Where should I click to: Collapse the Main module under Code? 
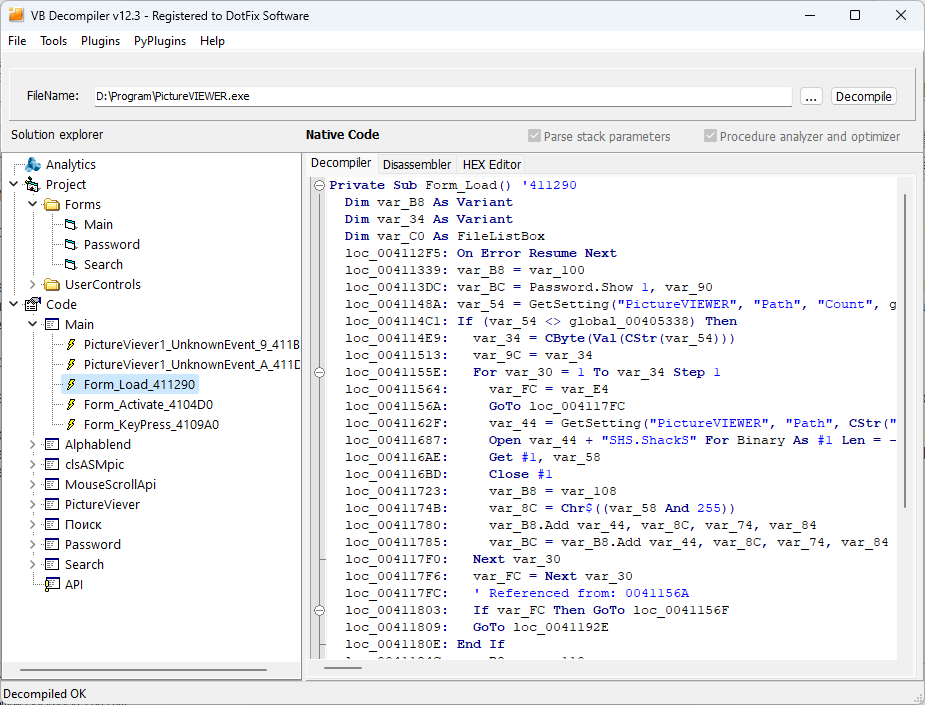click(x=32, y=324)
